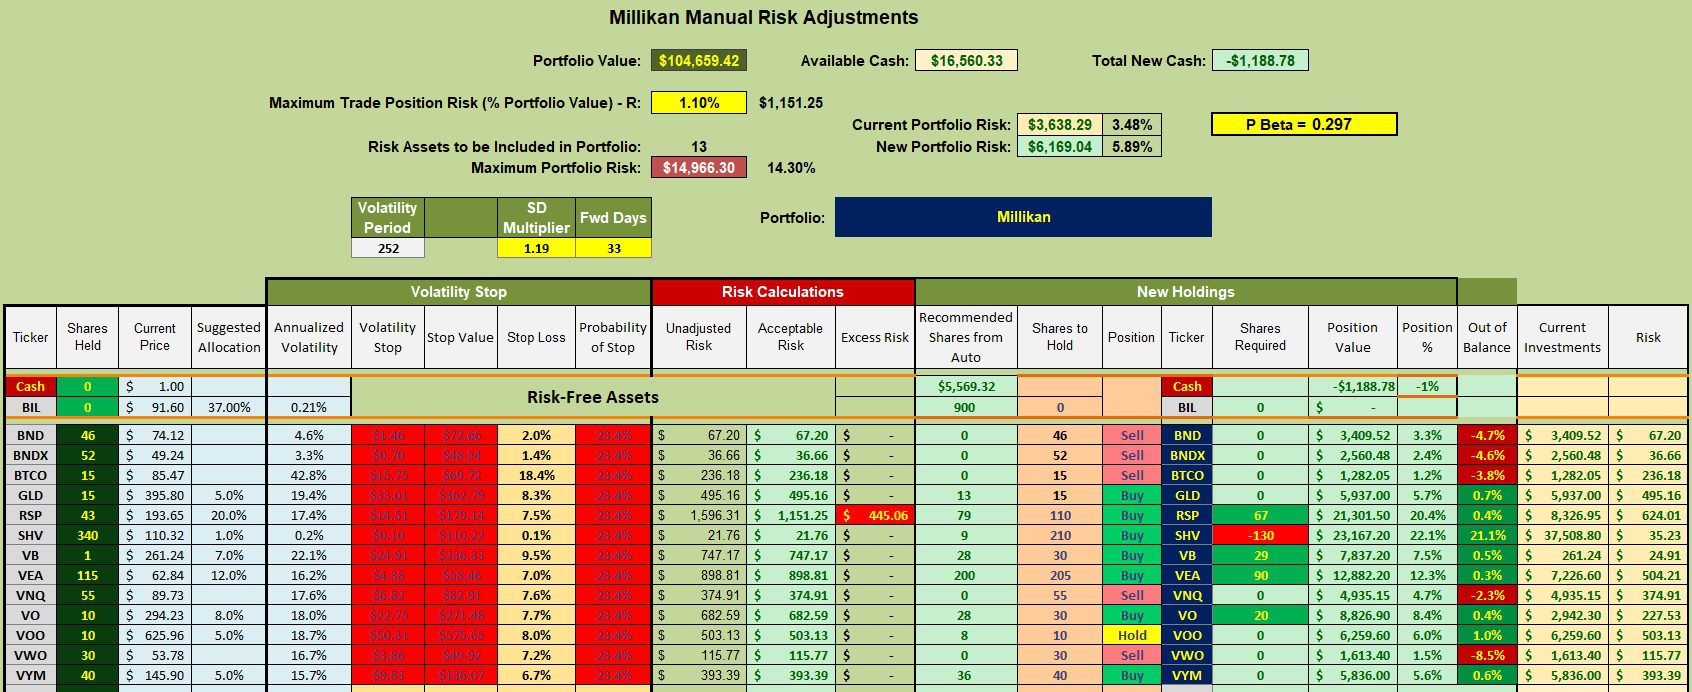Select the P Beta = 0.297 cell
Viewport: 1692px width, 692px height.
coord(1304,125)
